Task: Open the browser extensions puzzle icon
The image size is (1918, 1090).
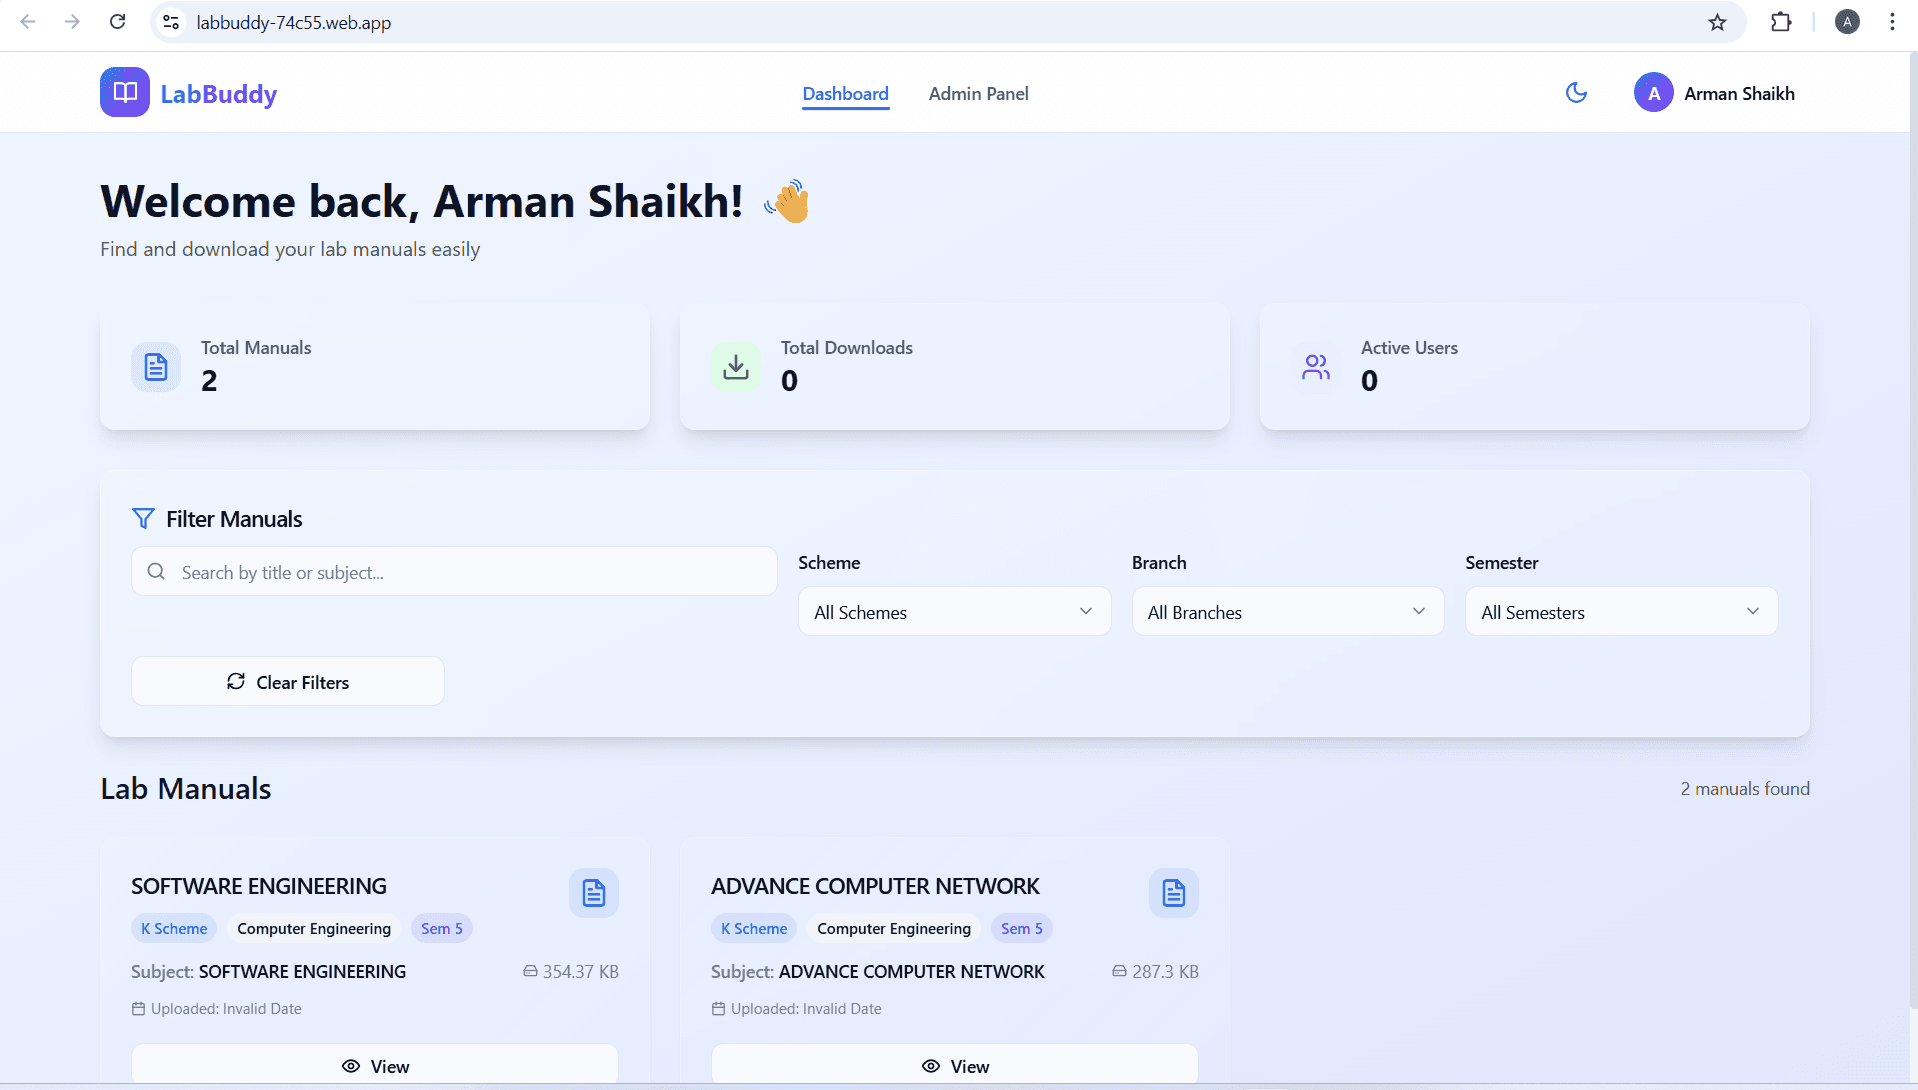Action: (1781, 22)
